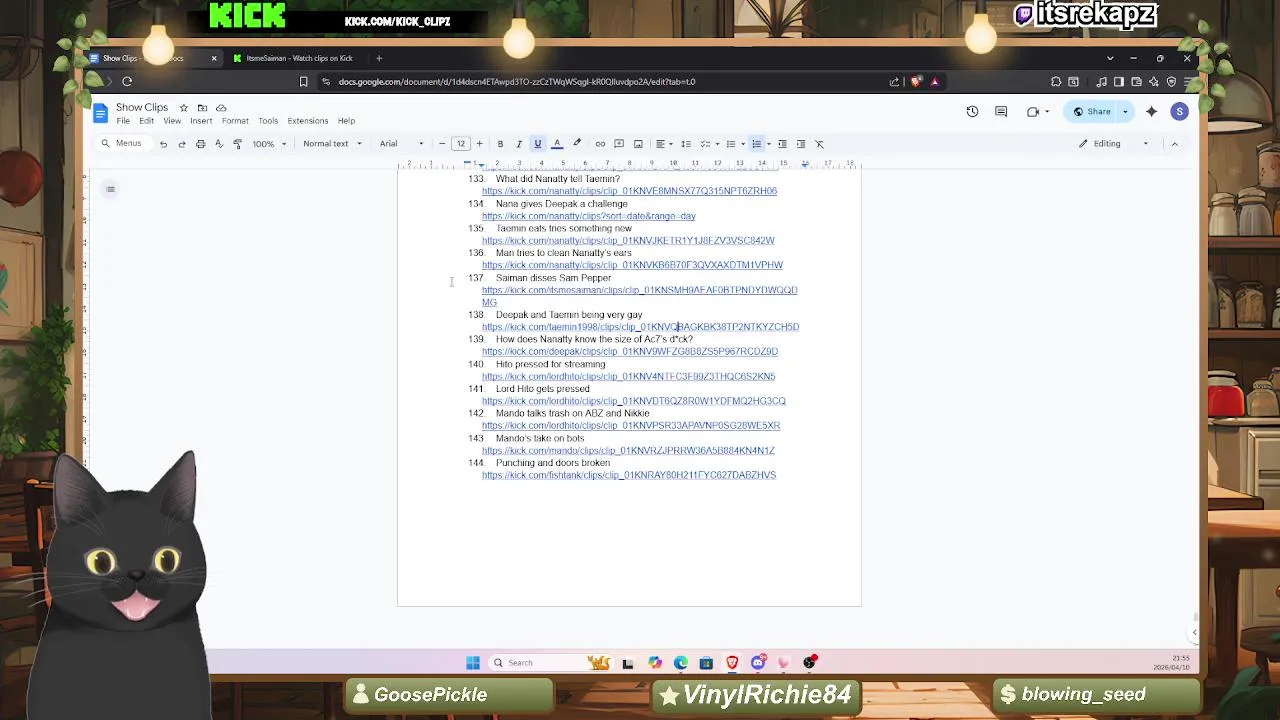
Task: Click the Share button
Action: coord(1092,112)
